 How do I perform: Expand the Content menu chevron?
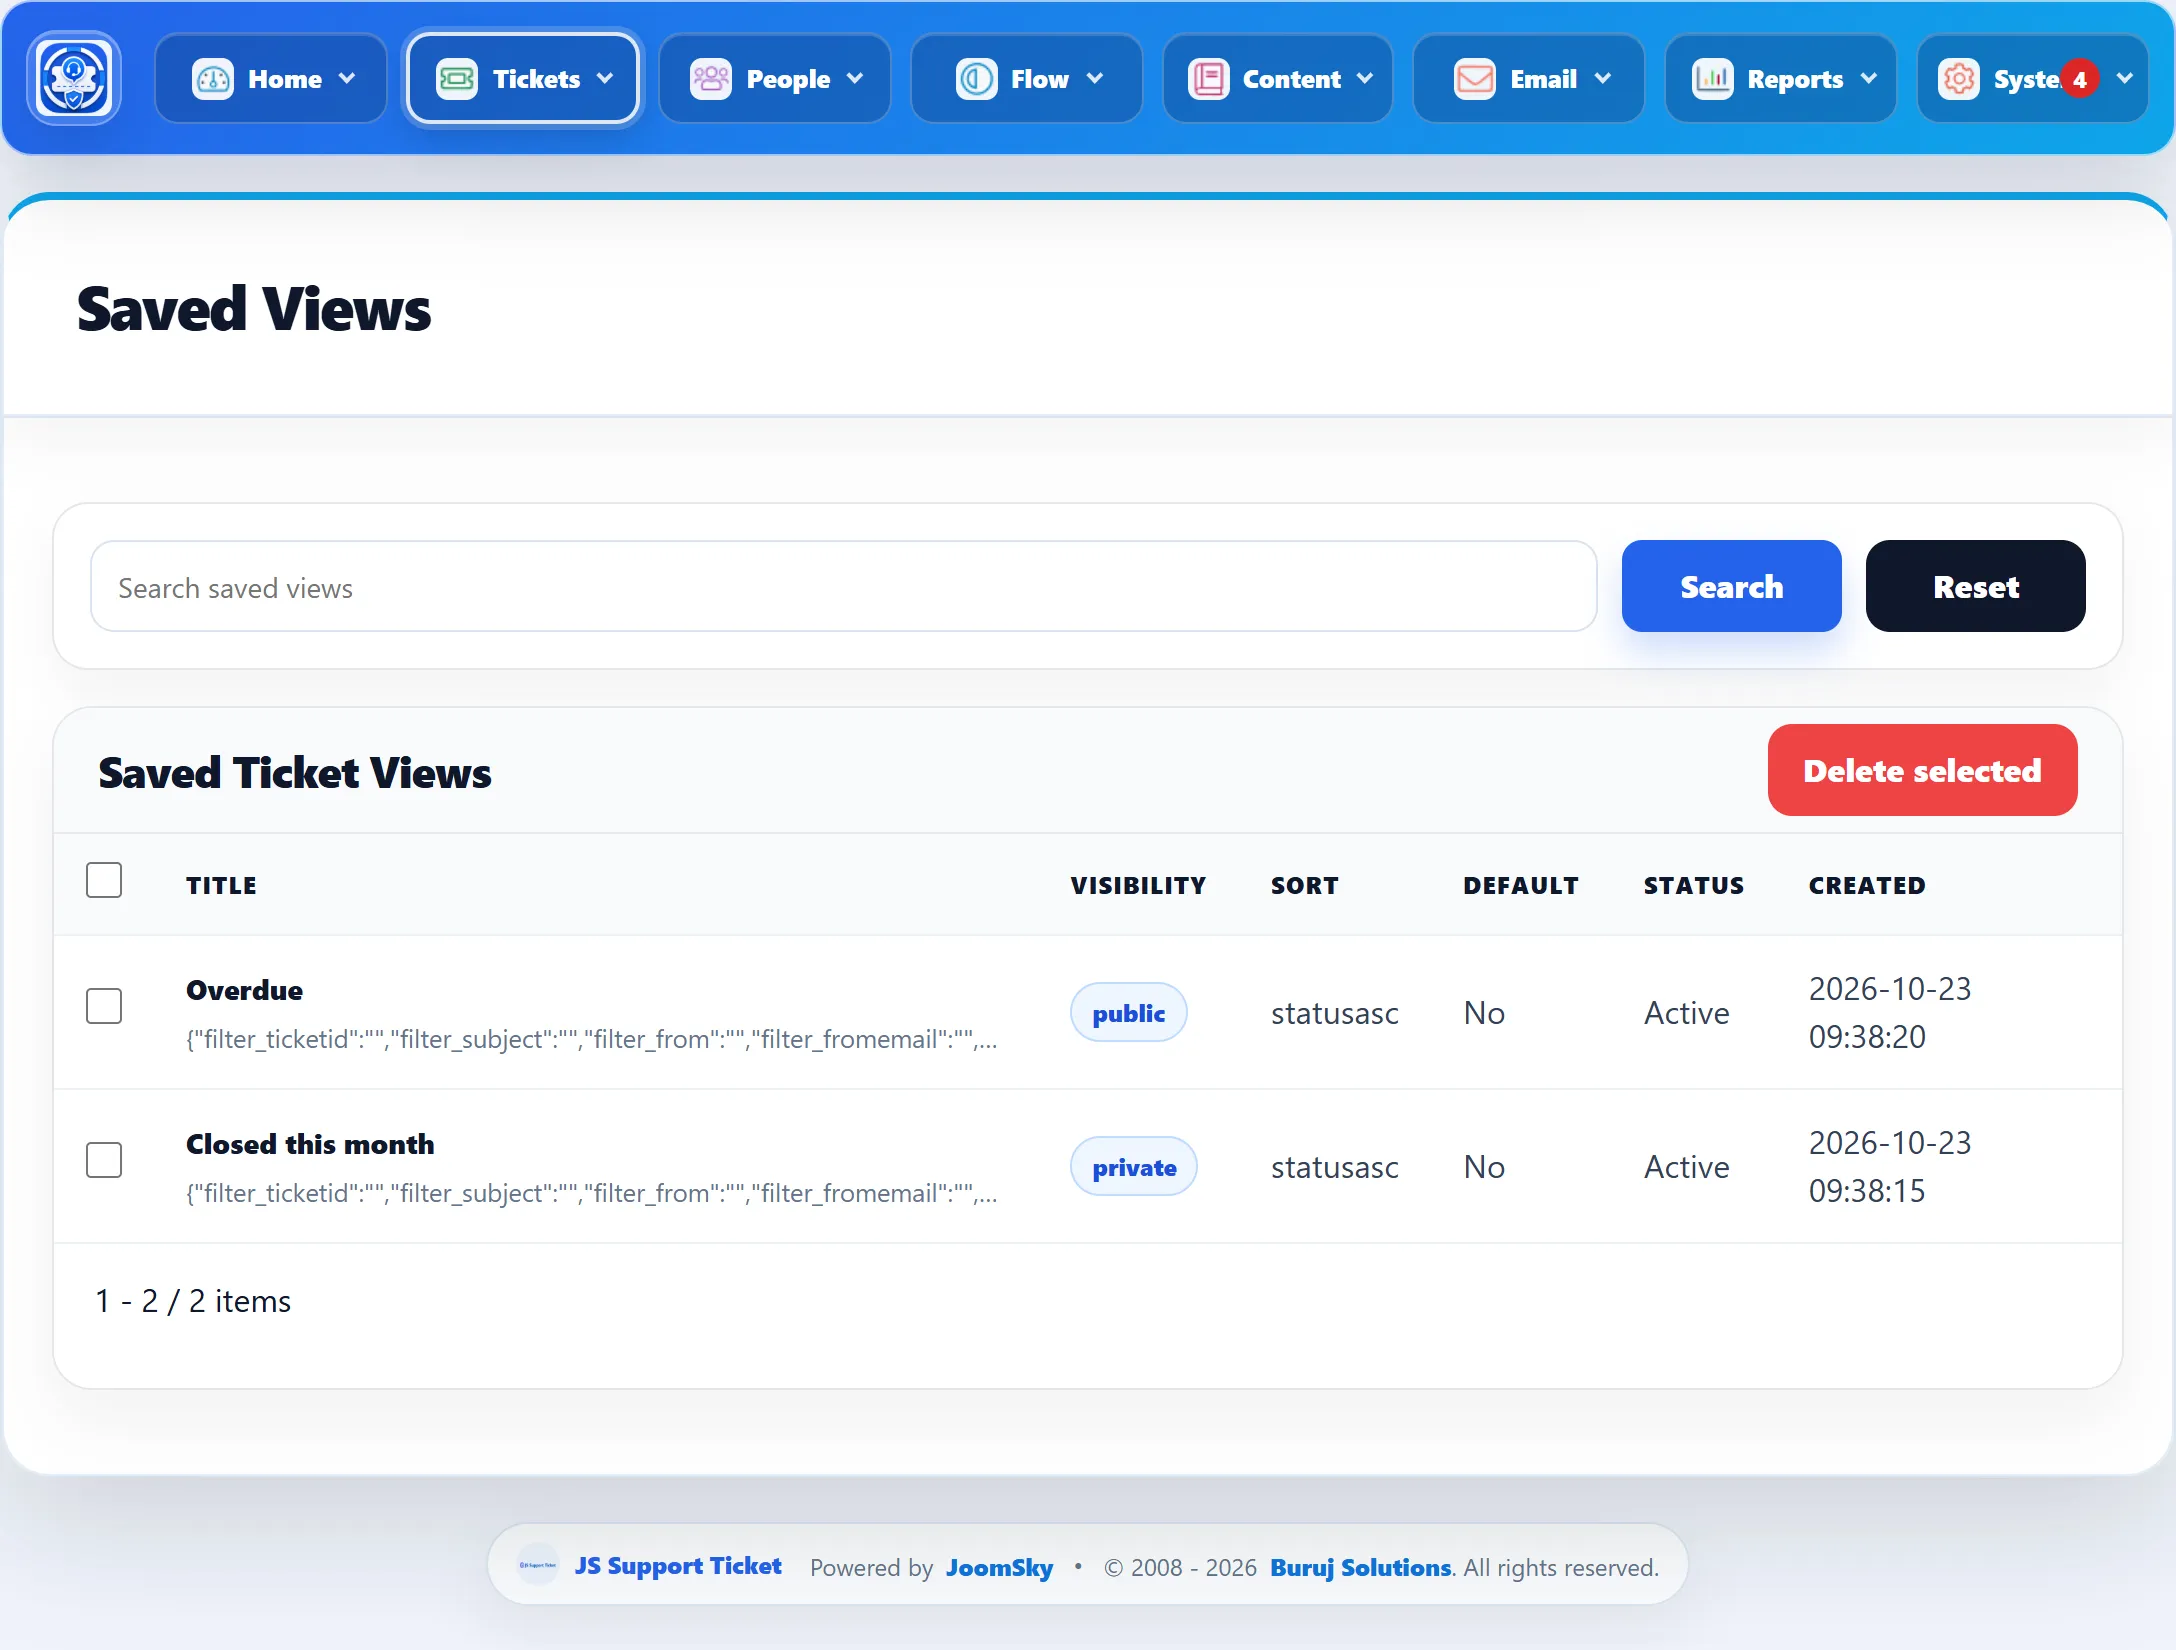click(1365, 79)
